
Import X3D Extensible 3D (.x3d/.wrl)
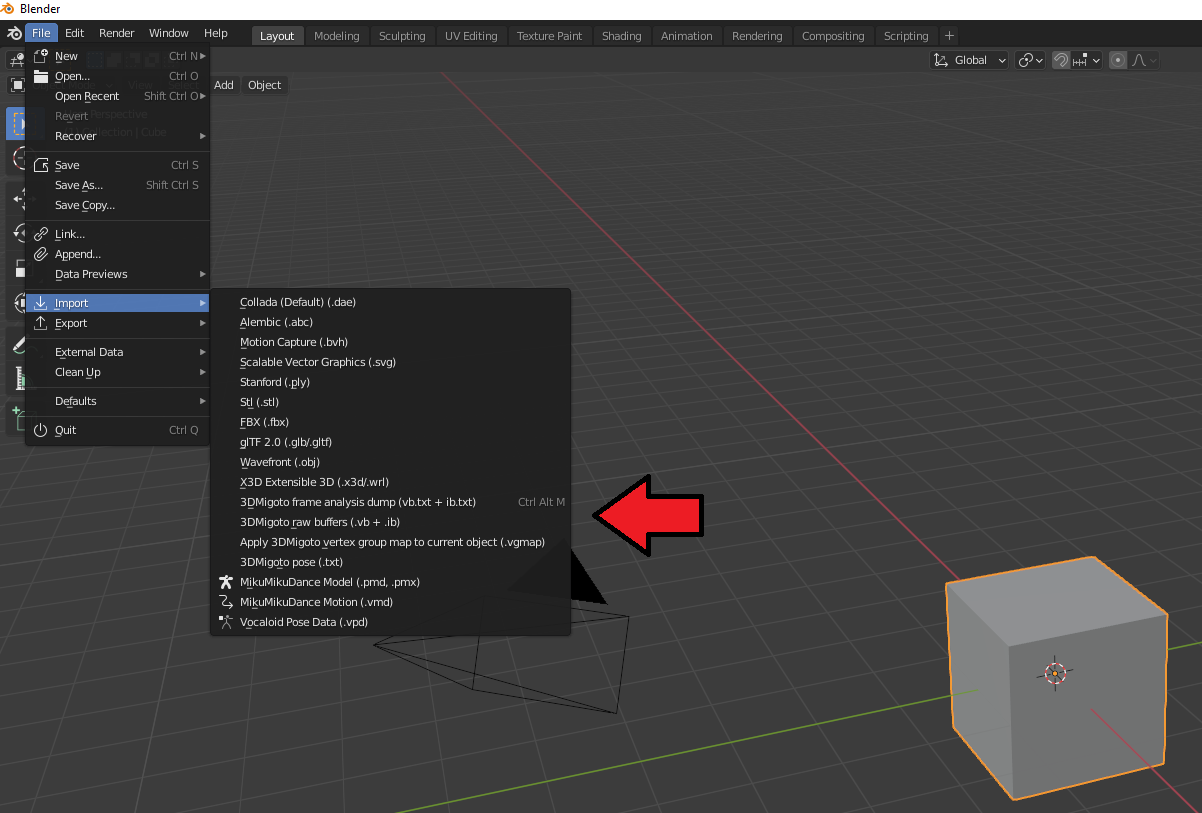point(390,482)
